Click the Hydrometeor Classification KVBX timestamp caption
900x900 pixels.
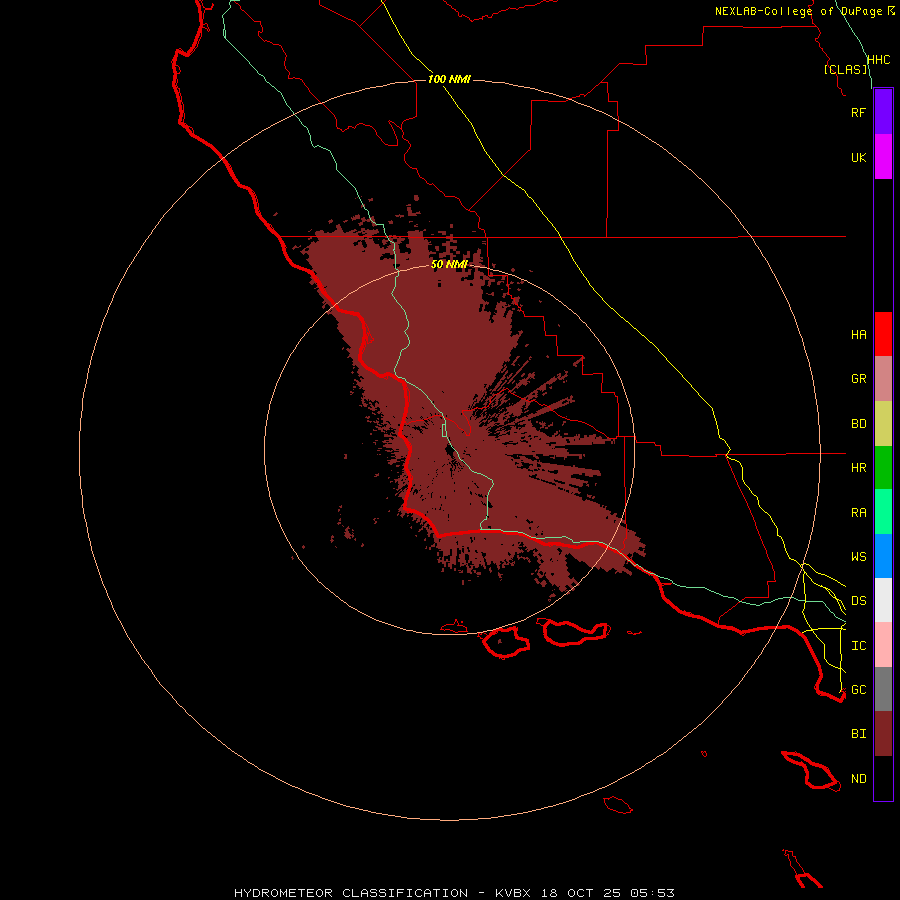tap(454, 893)
